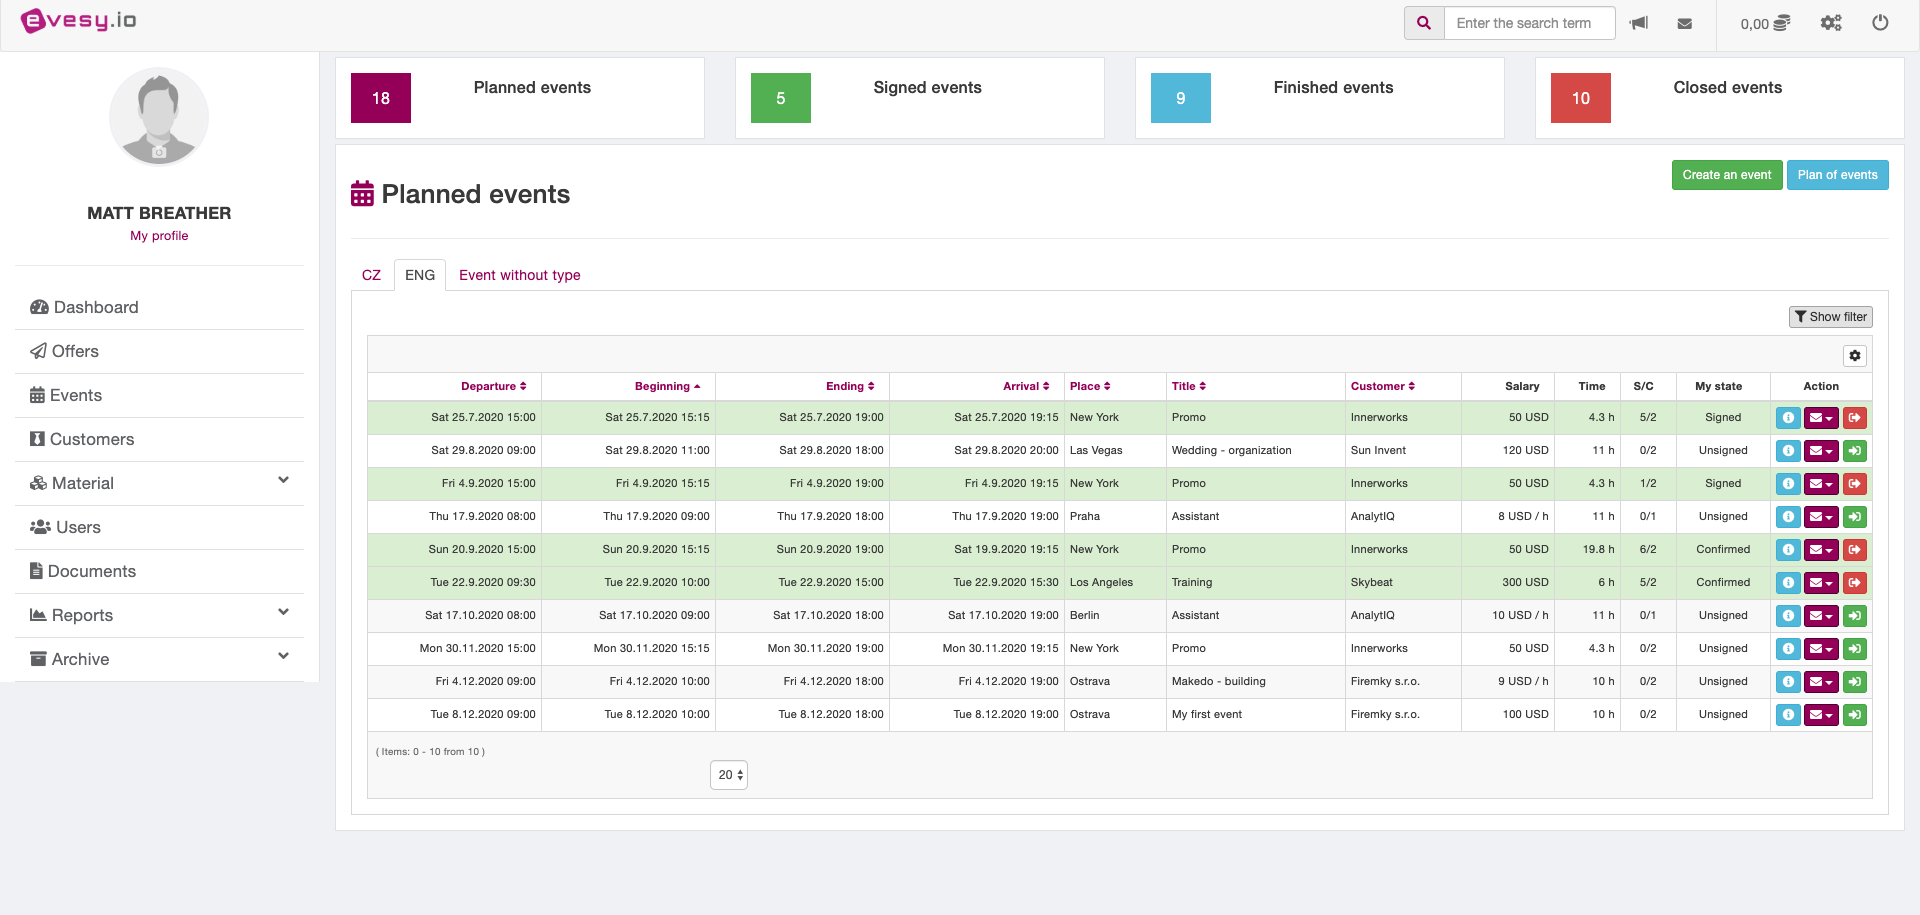Show info for Los Angeles Training event
1920x915 pixels.
(1788, 583)
